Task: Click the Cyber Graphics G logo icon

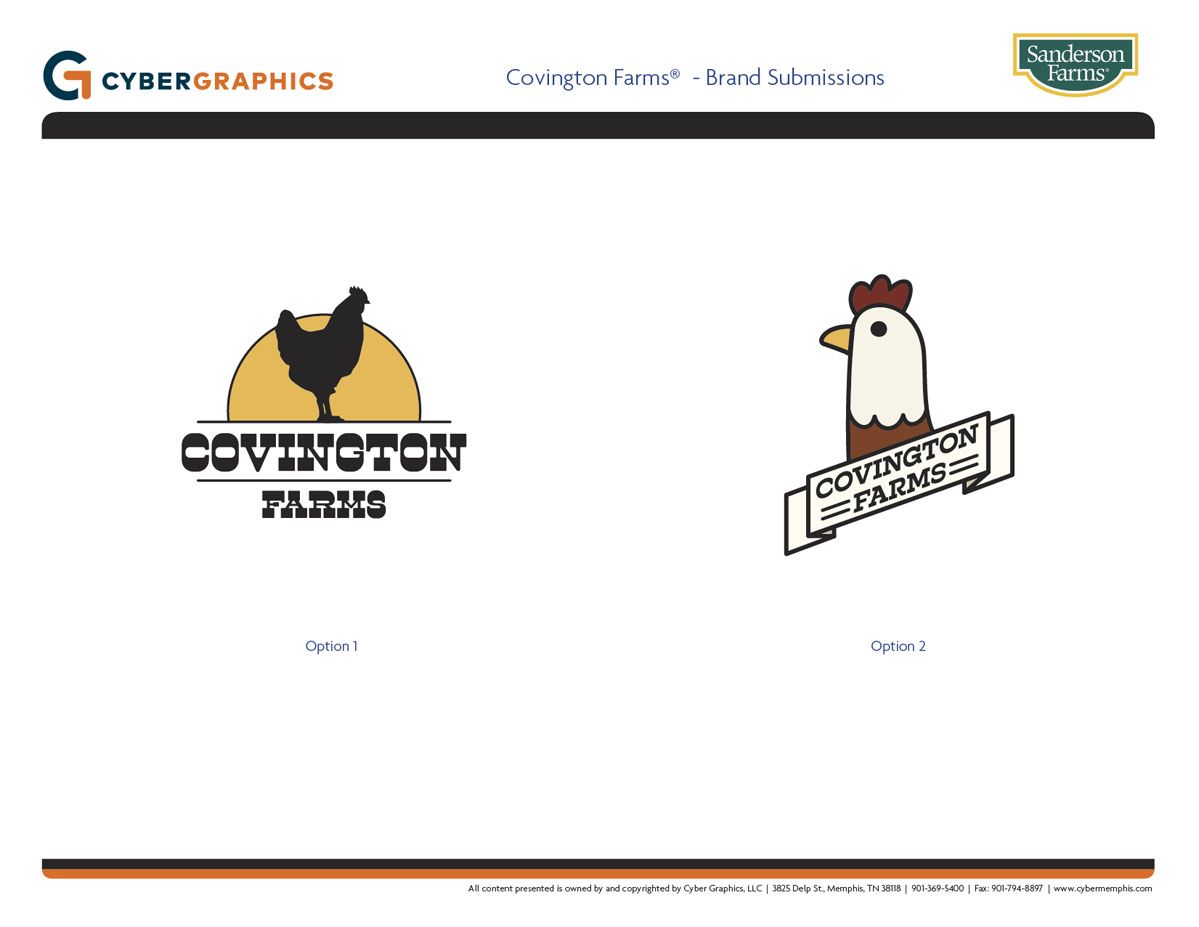Action: tap(67, 77)
